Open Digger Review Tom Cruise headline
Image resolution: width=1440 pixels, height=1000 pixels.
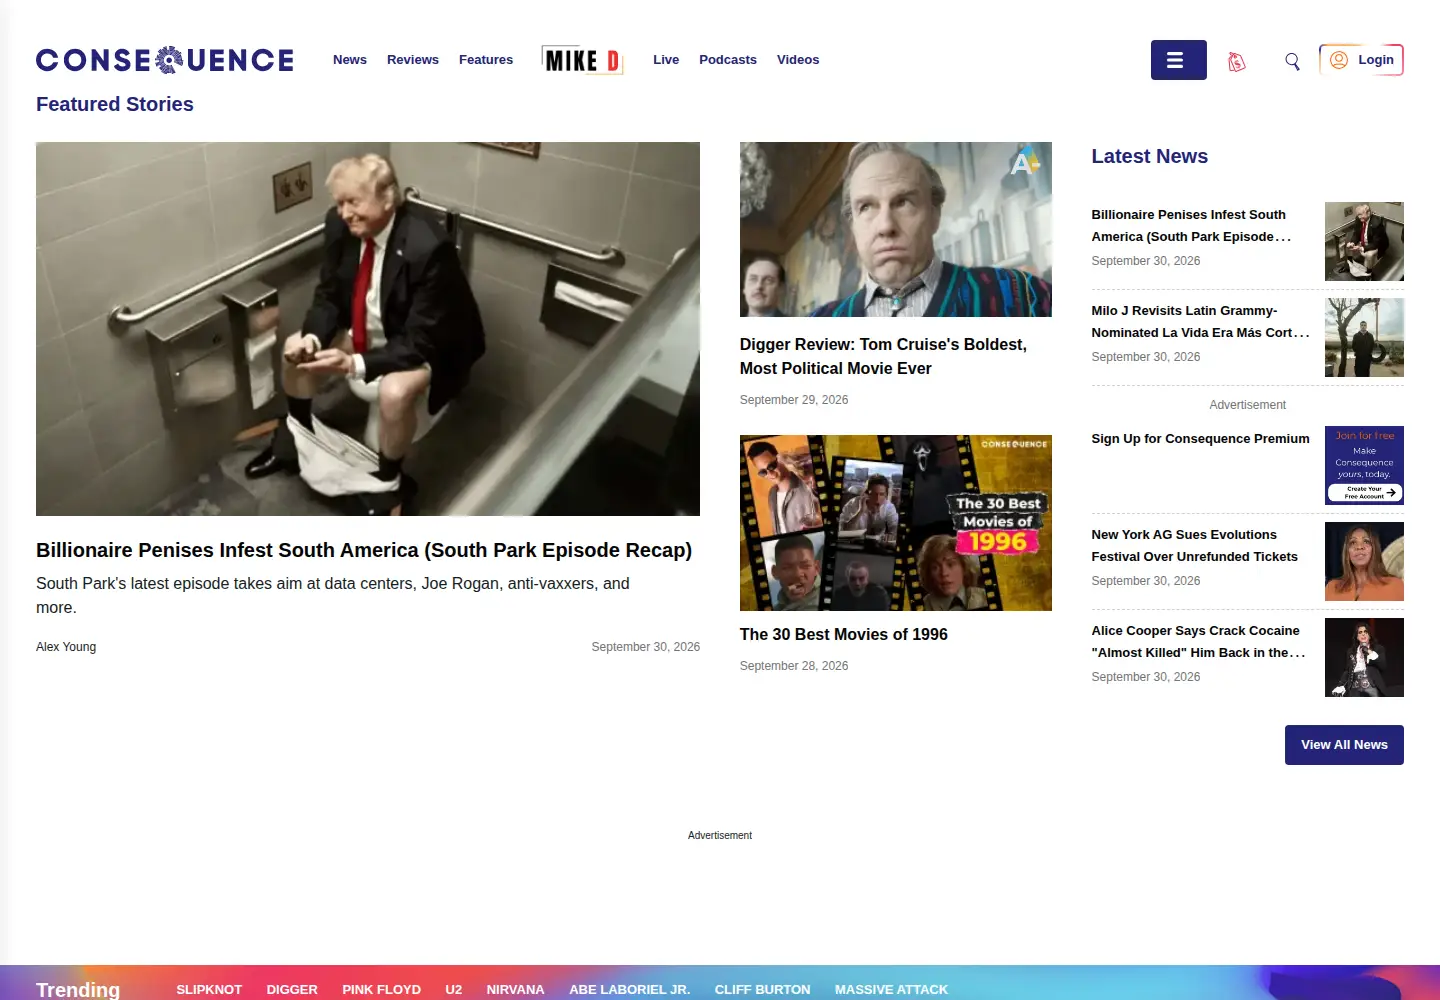pyautogui.click(x=883, y=356)
